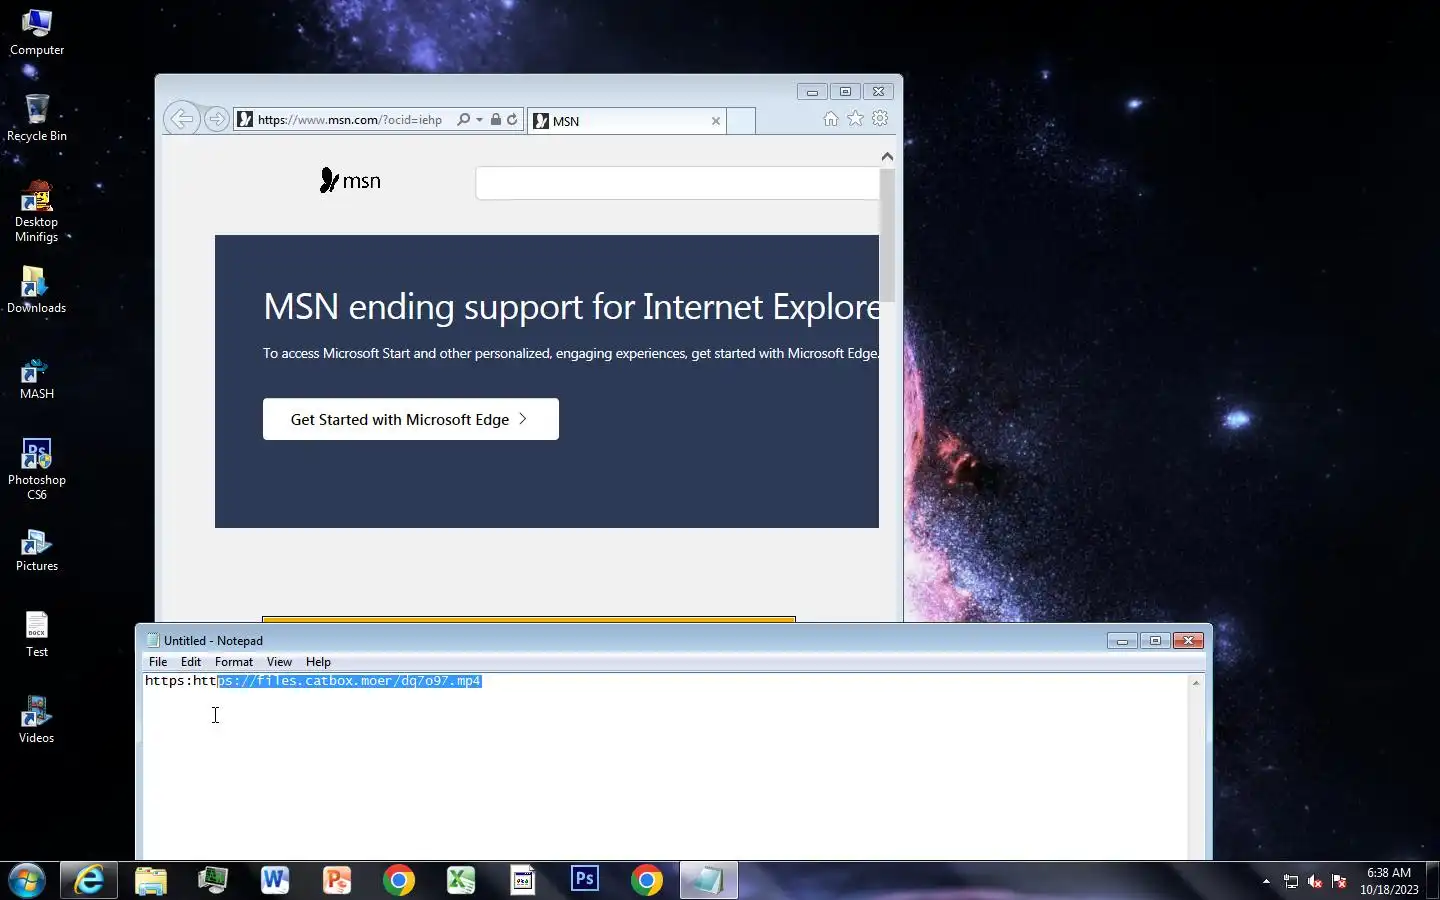Click the Forward arrow in Internet Explorer
Viewport: 1440px width, 900px height.
pyautogui.click(x=216, y=119)
